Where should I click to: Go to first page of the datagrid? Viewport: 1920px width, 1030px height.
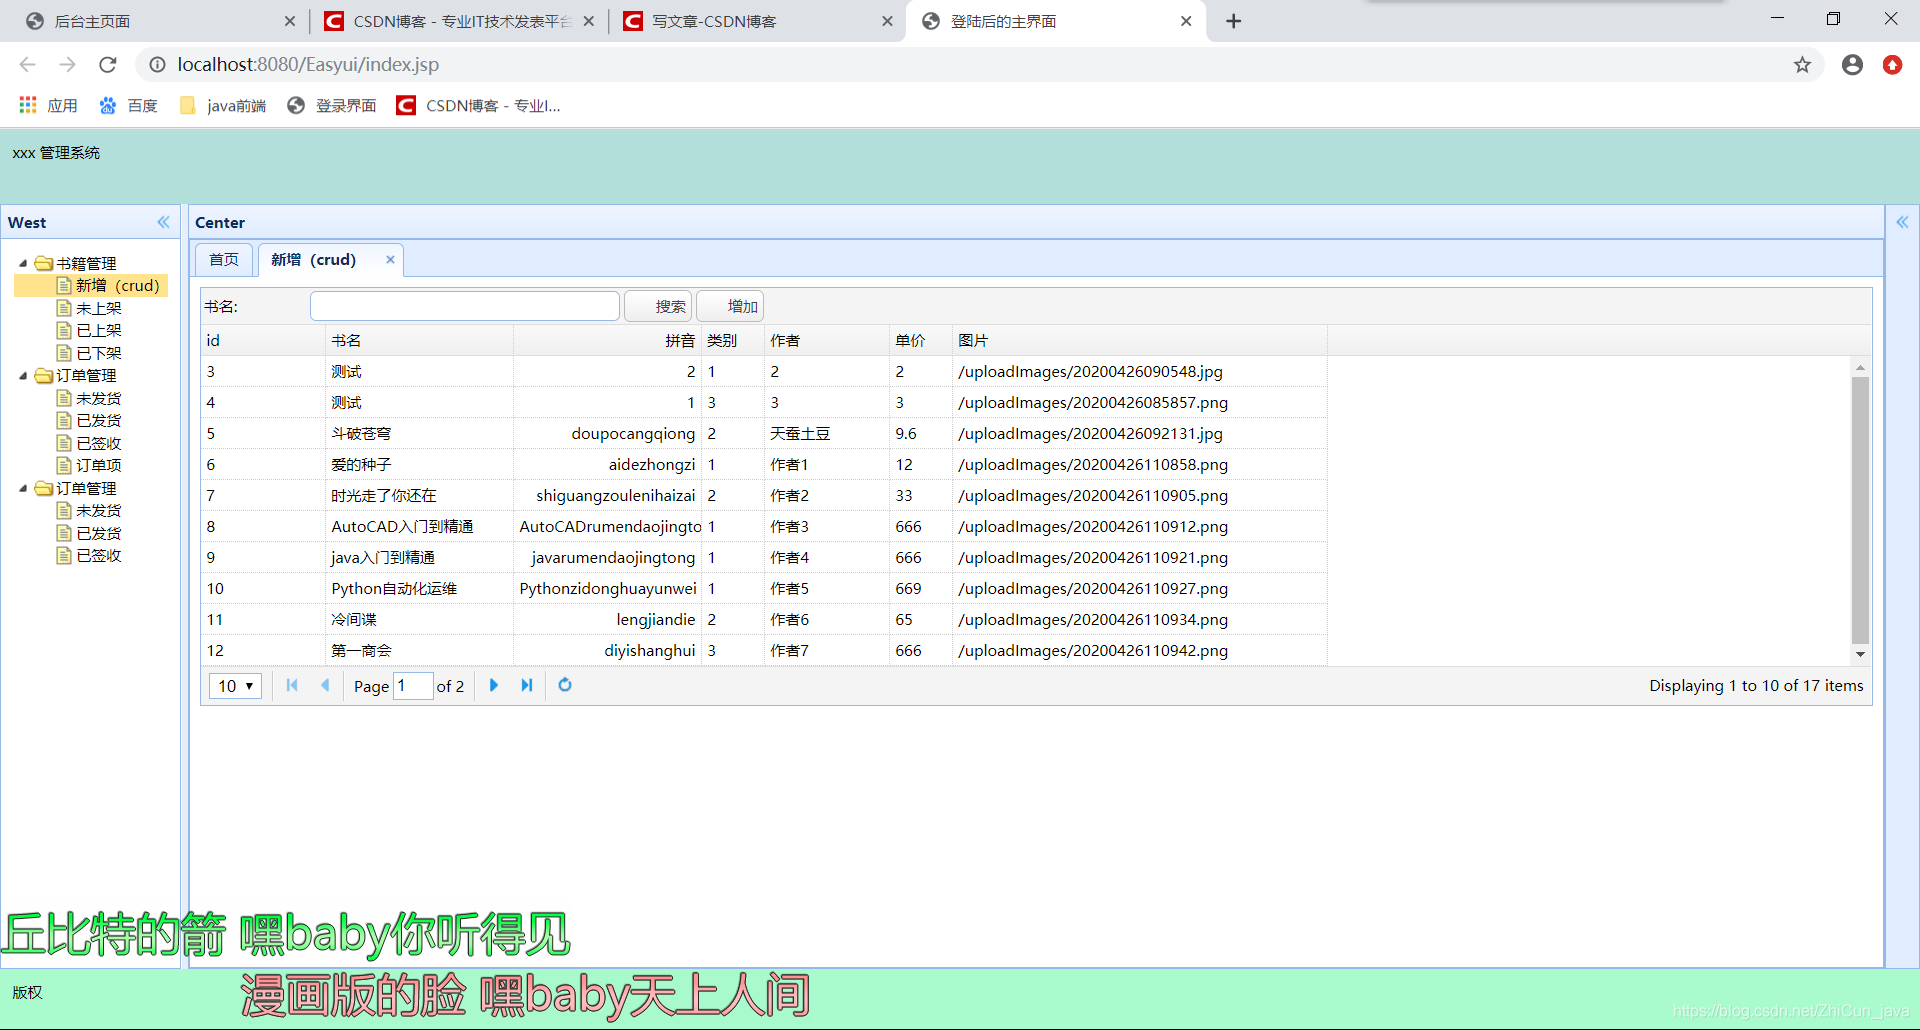point(292,685)
